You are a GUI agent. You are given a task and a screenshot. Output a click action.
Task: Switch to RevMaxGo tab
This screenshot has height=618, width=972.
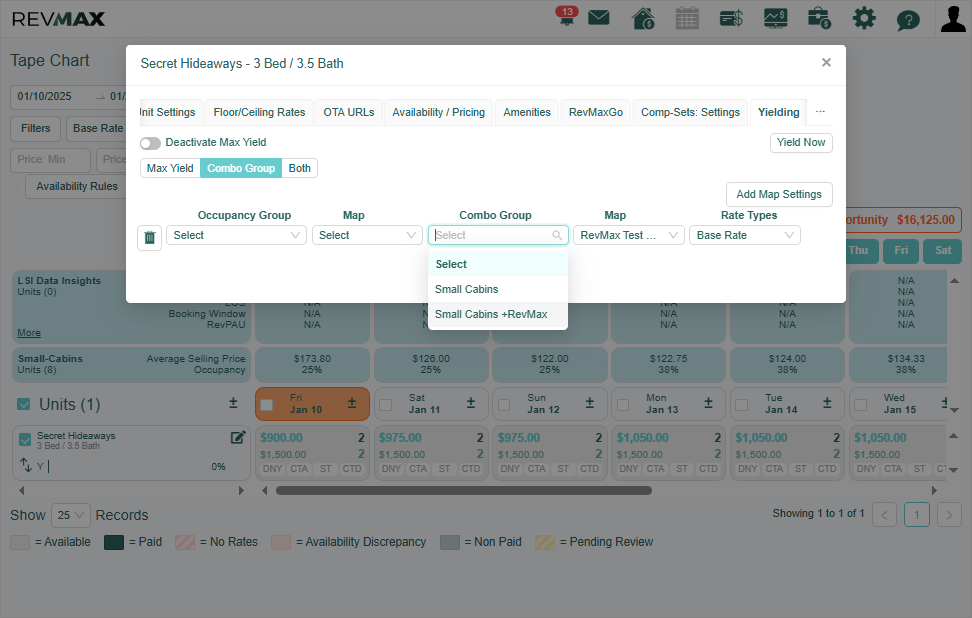pyautogui.click(x=596, y=112)
